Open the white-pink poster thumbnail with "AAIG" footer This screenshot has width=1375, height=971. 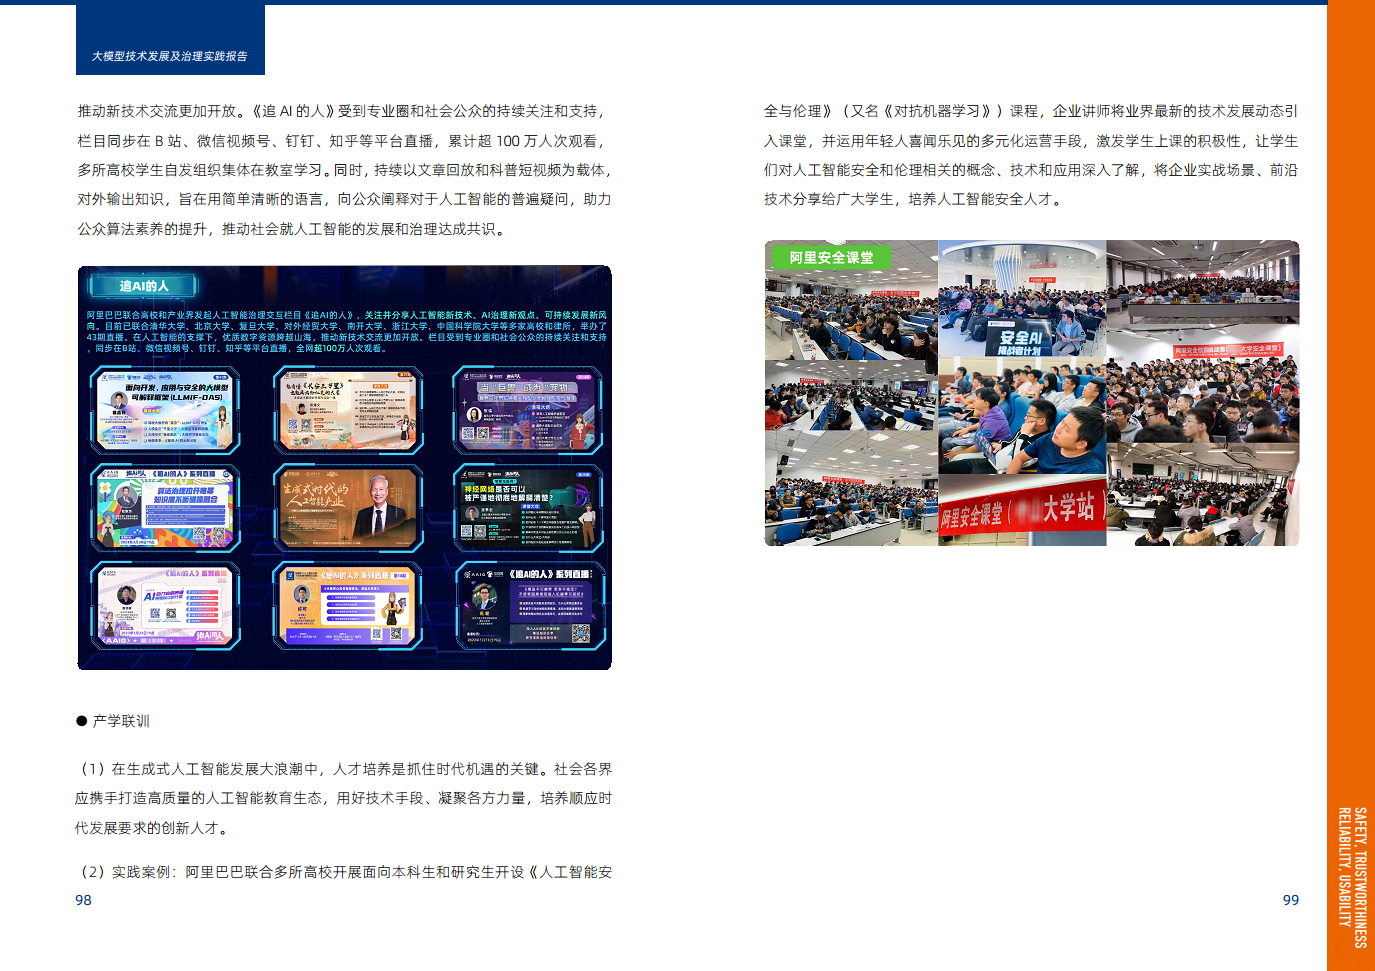coord(165,606)
